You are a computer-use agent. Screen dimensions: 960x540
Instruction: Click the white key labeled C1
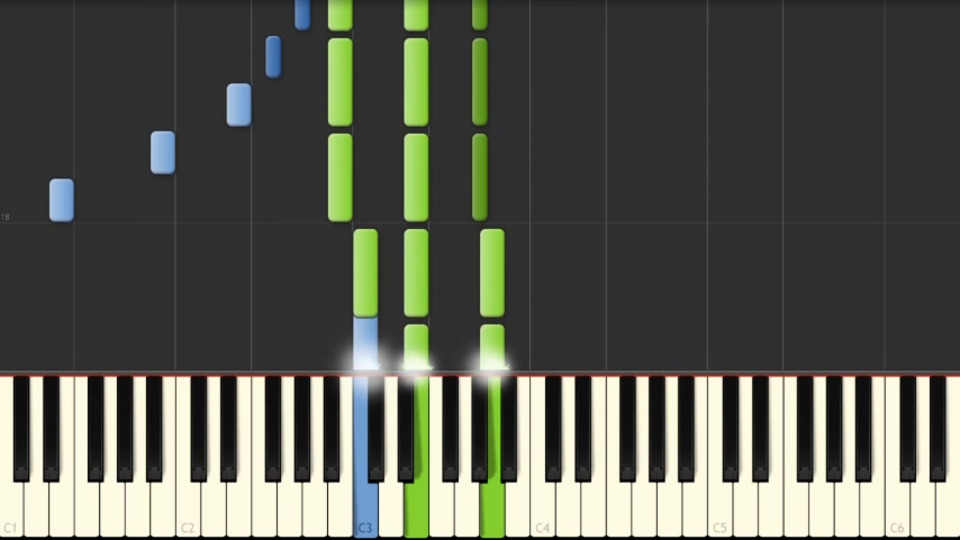(x=11, y=508)
